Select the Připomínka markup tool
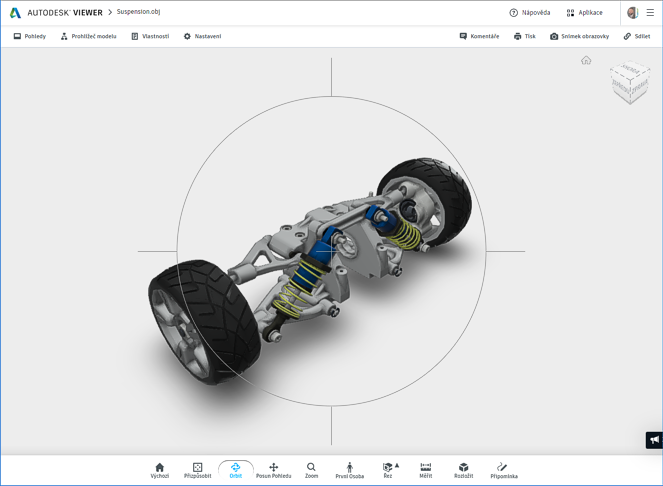This screenshot has width=663, height=486. [504, 470]
